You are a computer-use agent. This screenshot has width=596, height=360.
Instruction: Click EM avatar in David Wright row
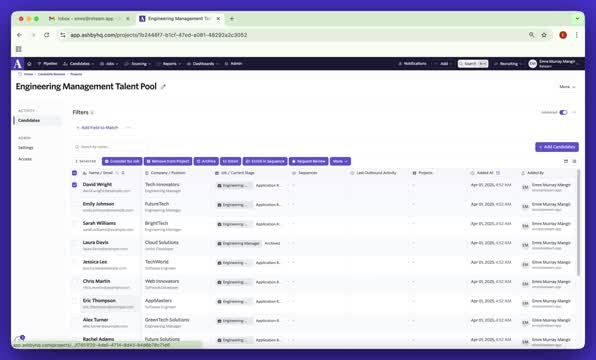click(x=525, y=187)
